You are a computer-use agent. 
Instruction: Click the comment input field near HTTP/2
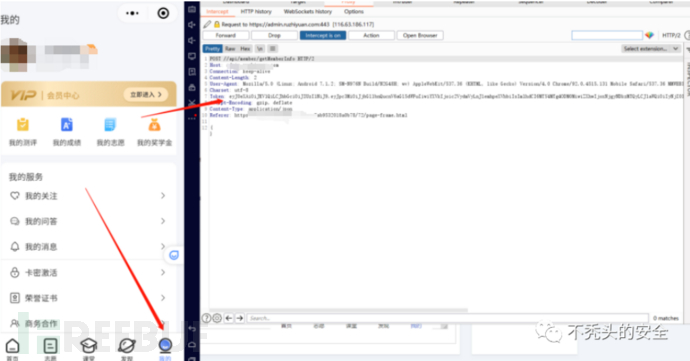pos(607,35)
